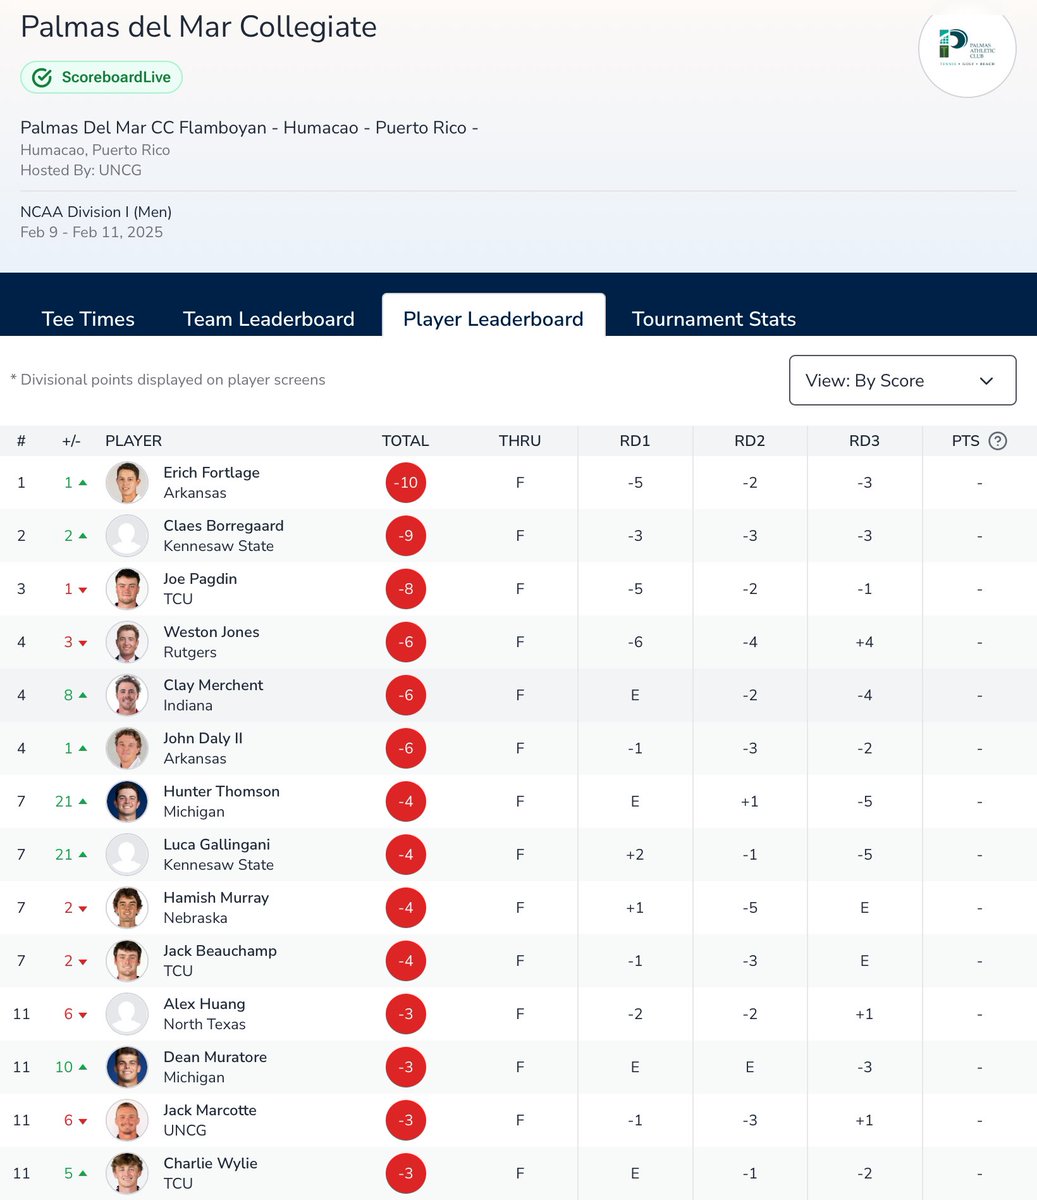This screenshot has height=1200, width=1037.
Task: Click the ScoreboardLive verified badge
Action: 102,77
